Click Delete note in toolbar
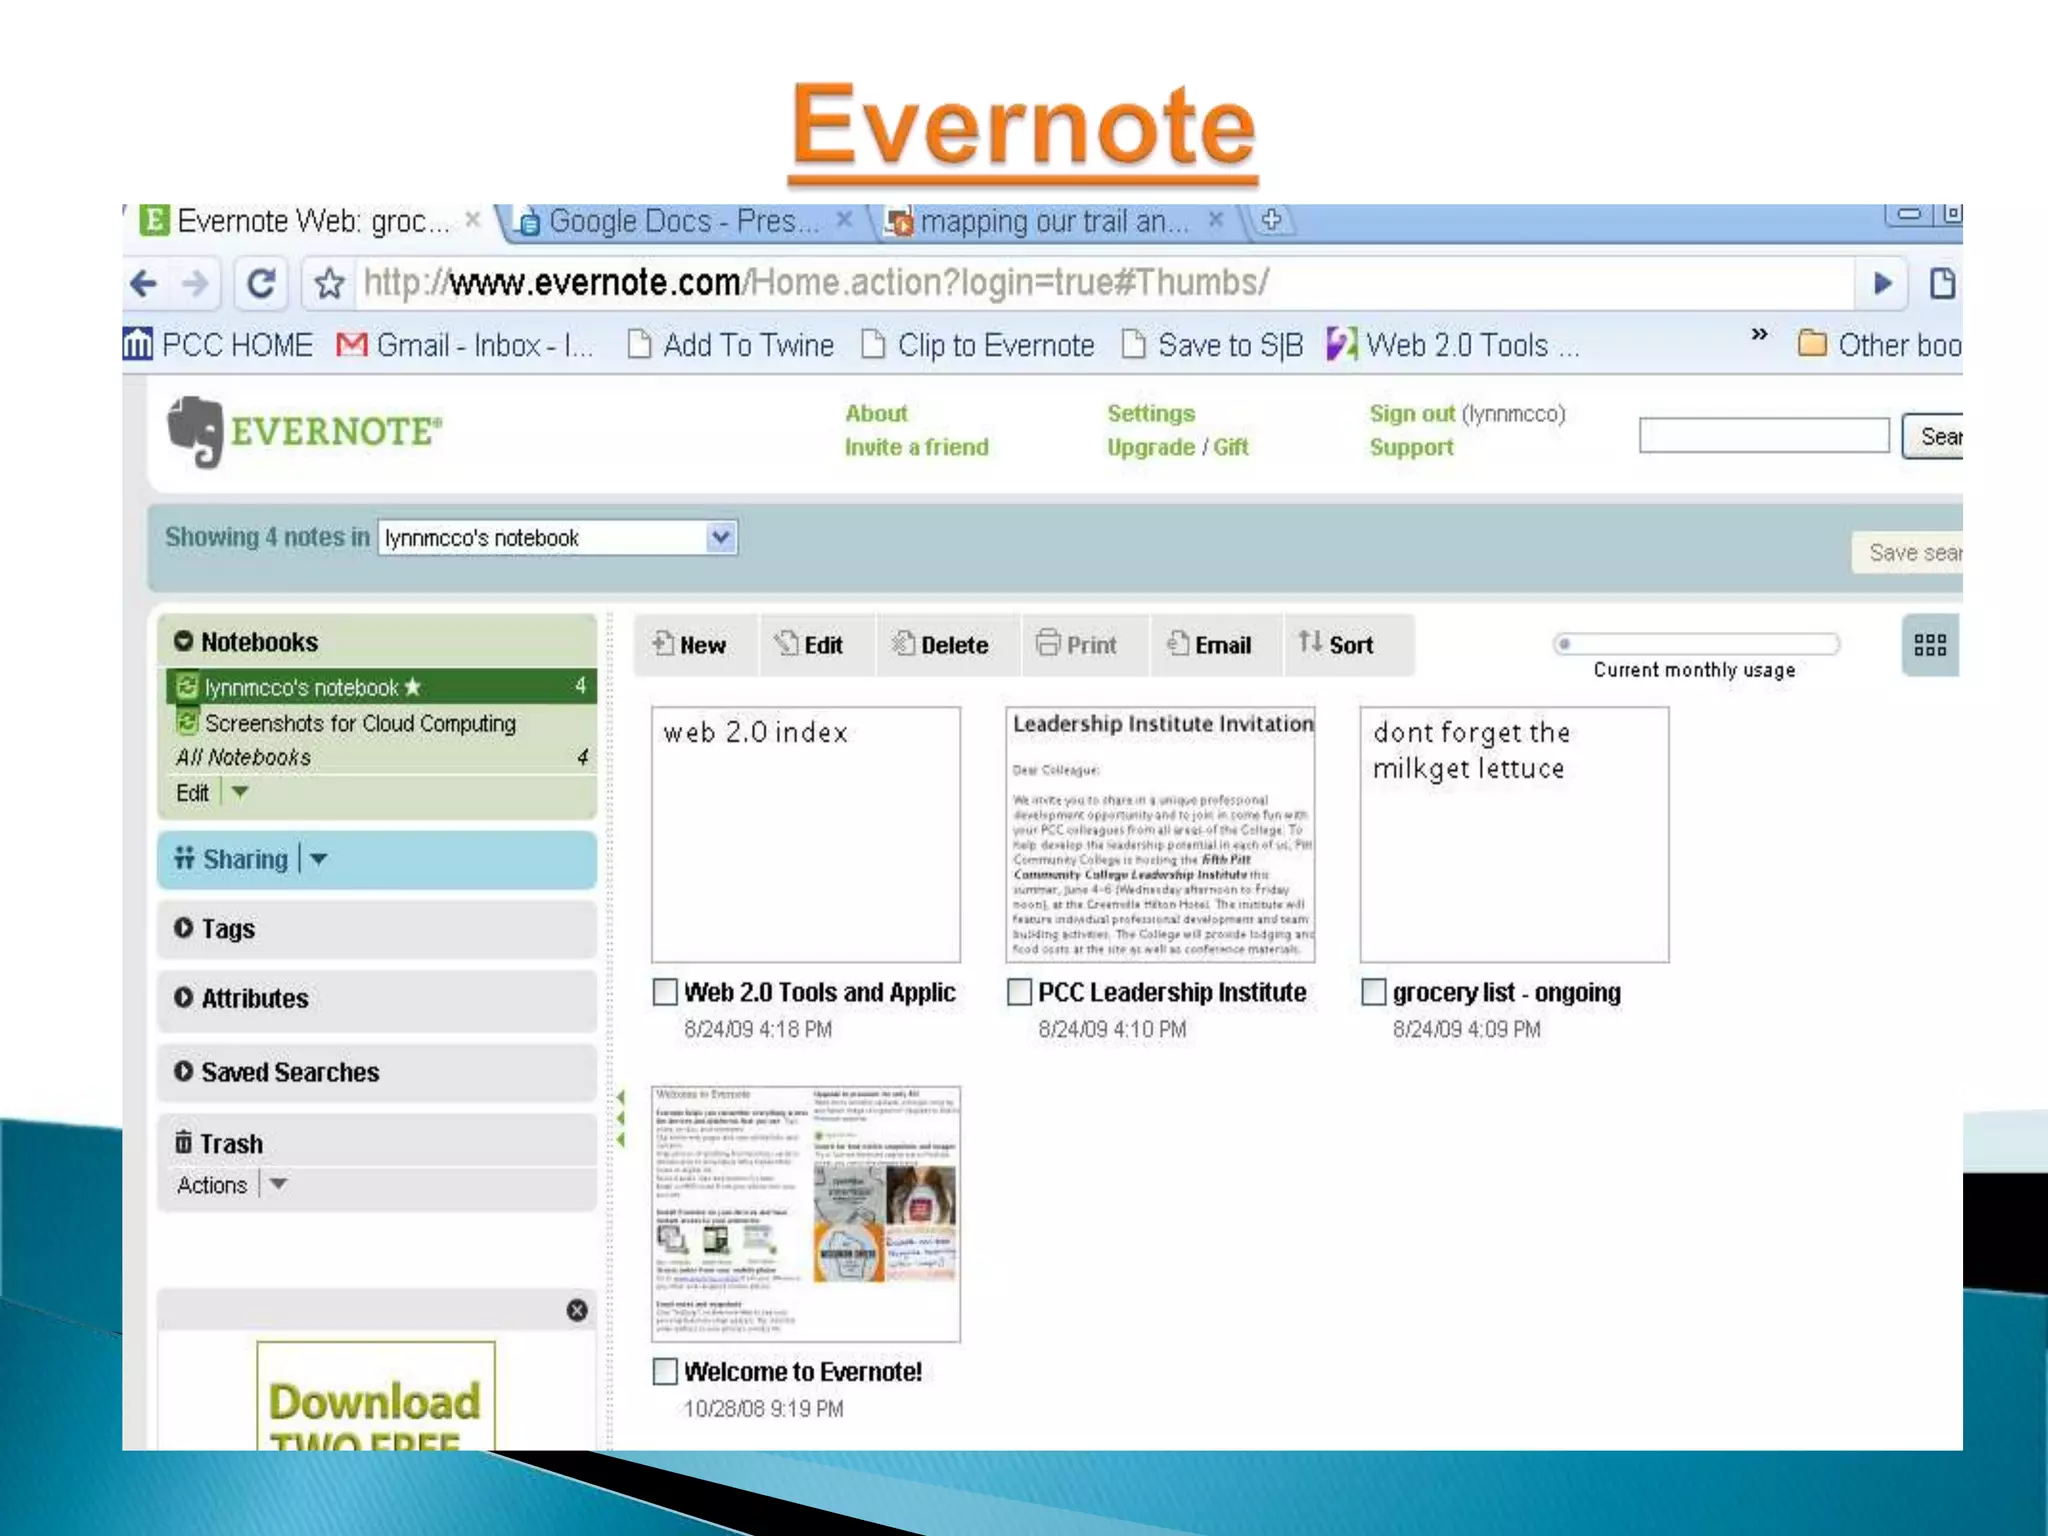This screenshot has width=2048, height=1536. pos(940,645)
